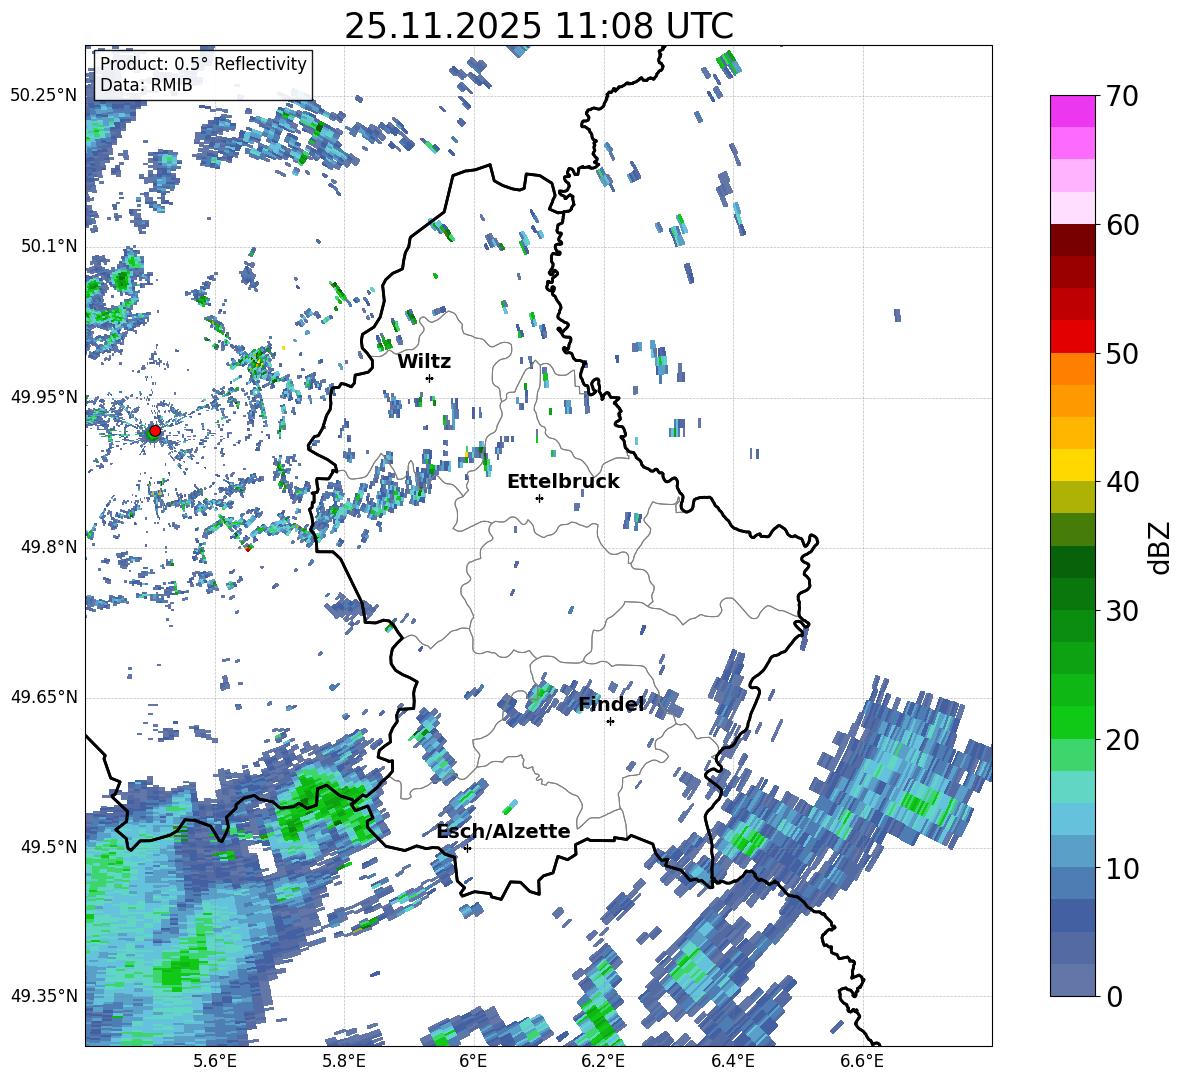Click the 6.2°E longitude label
The image size is (1184, 1081).
click(x=603, y=1061)
